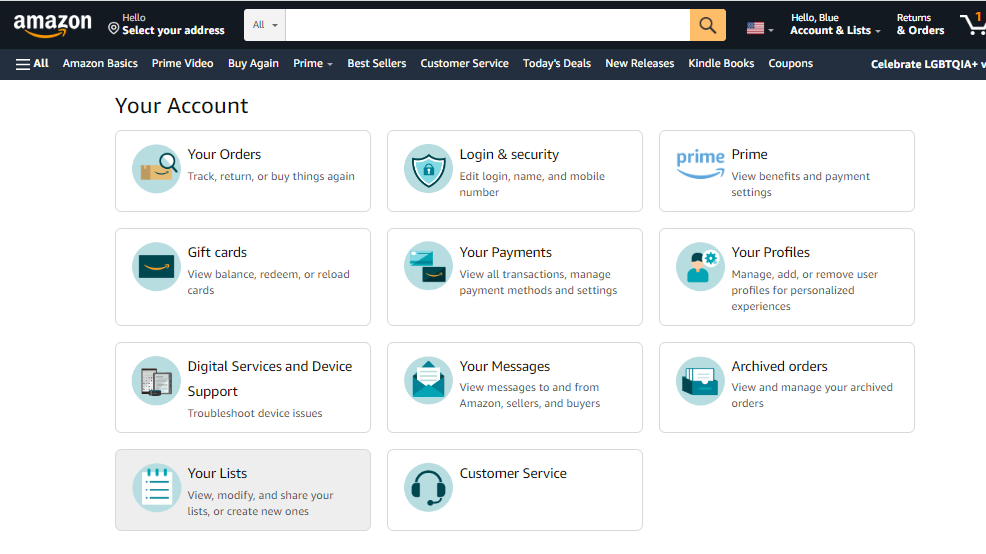Open Amazon Basics in nav bar

(x=100, y=64)
